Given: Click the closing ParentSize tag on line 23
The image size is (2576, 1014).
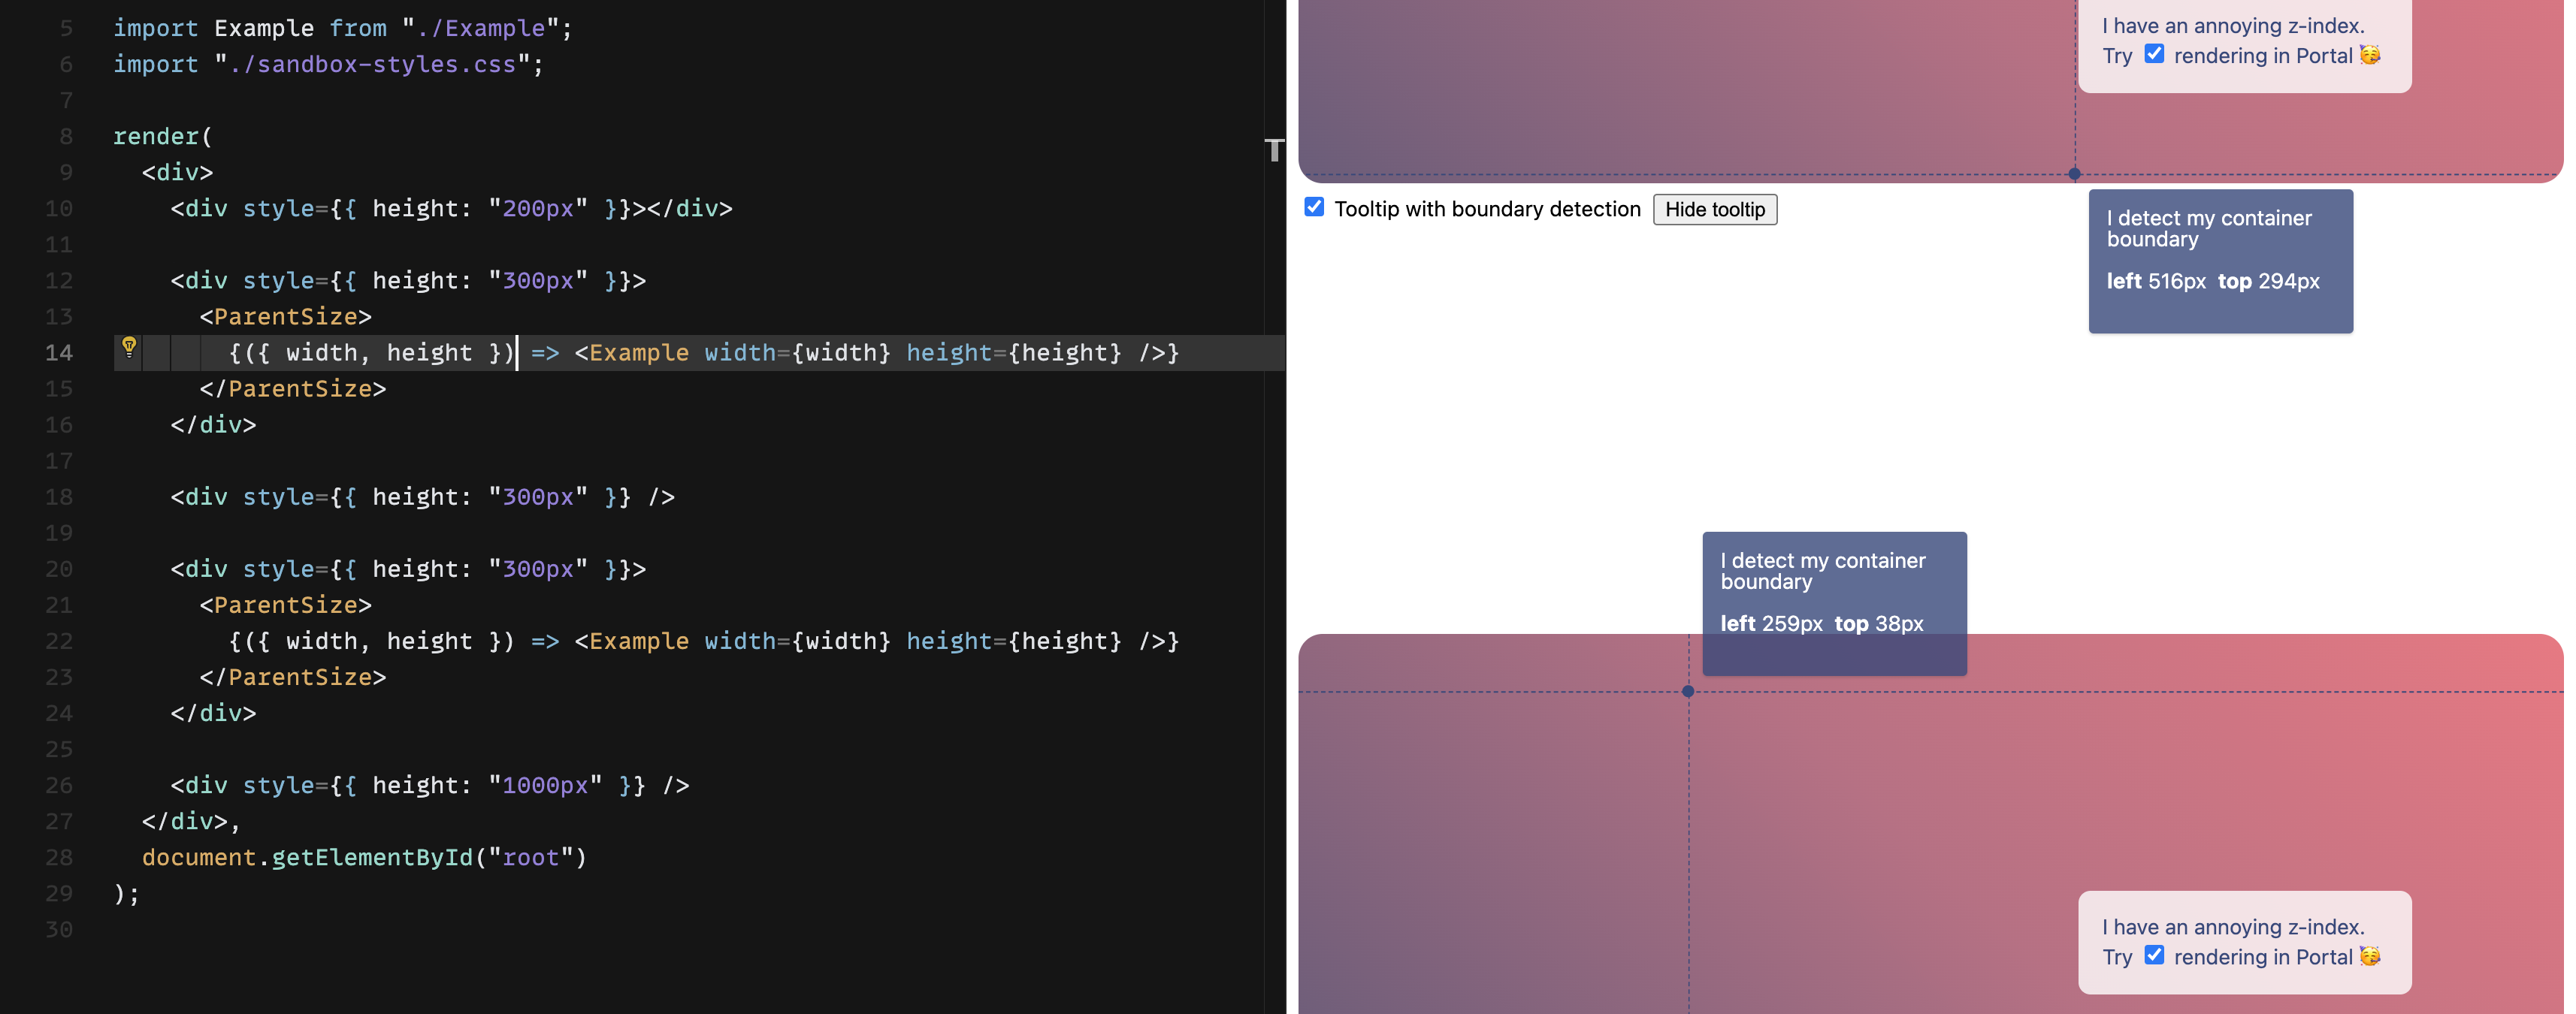Looking at the screenshot, I should [x=292, y=677].
